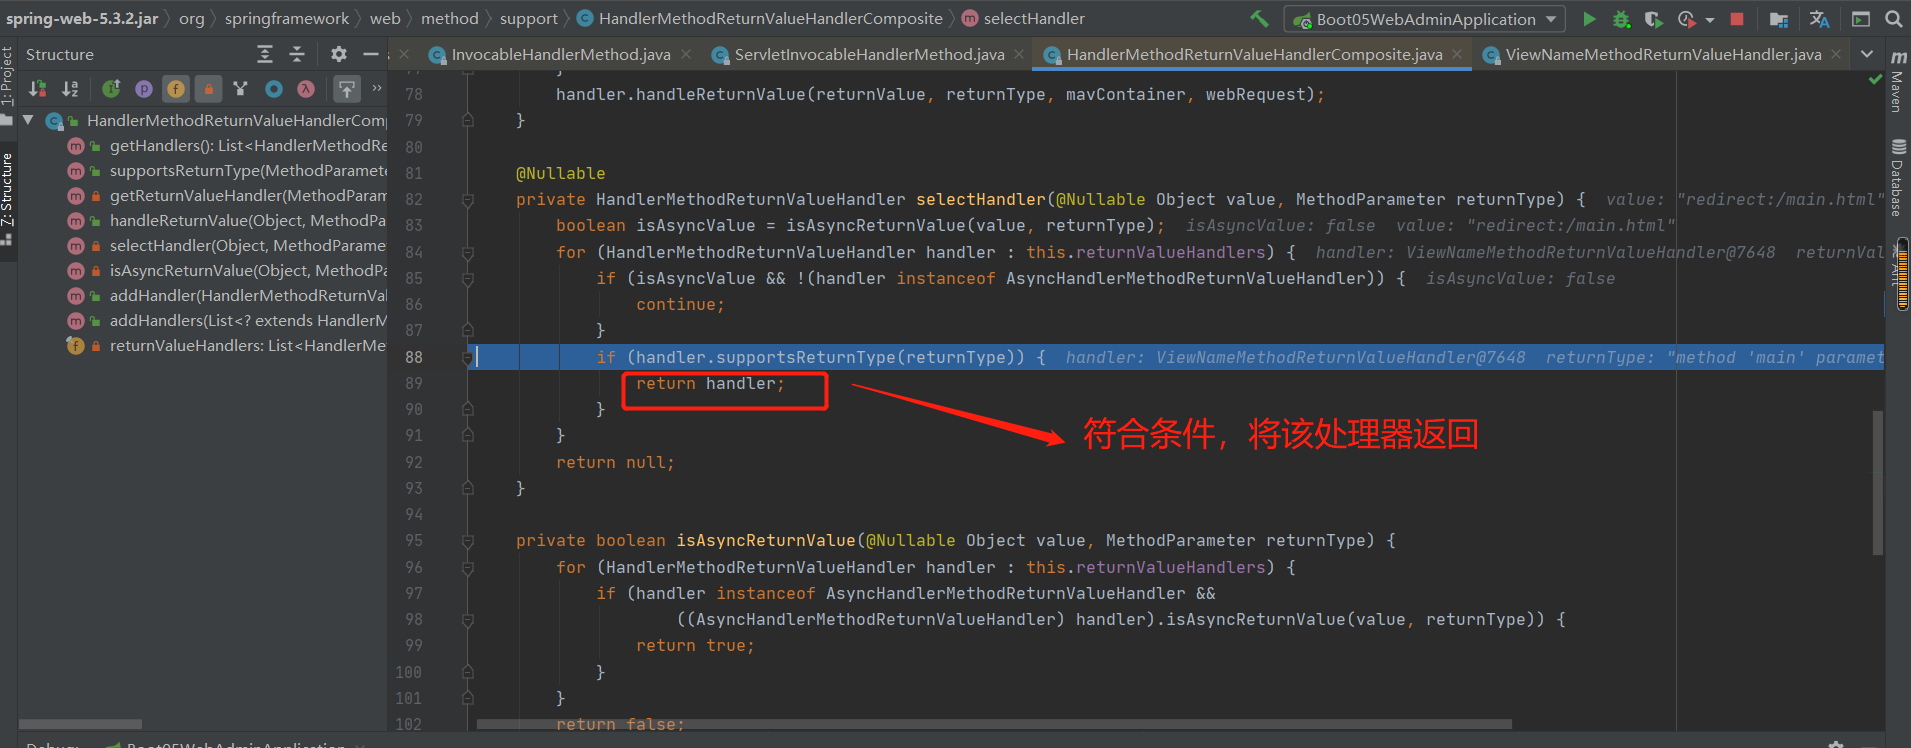Hide the Structure tool window
This screenshot has height=748, width=1911.
click(x=371, y=54)
